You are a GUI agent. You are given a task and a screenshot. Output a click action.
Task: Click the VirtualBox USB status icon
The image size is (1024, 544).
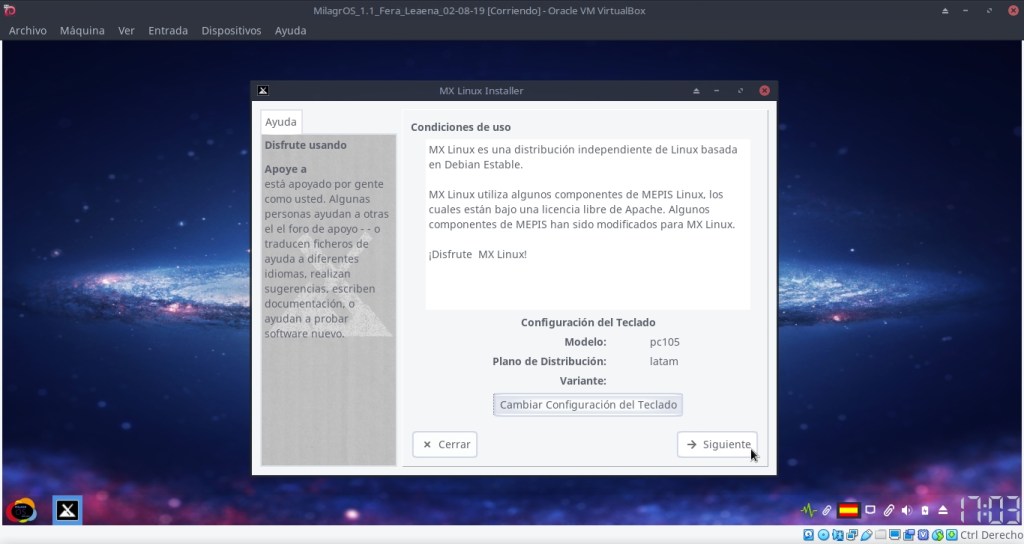point(867,535)
